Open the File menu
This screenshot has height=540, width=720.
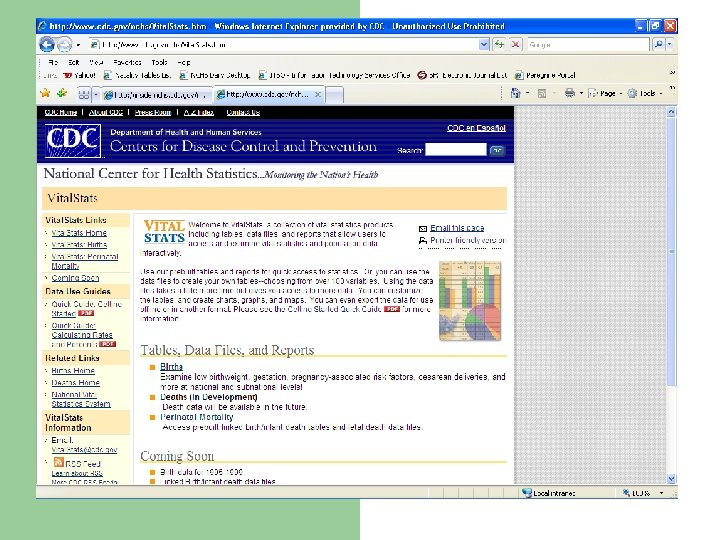(x=53, y=62)
